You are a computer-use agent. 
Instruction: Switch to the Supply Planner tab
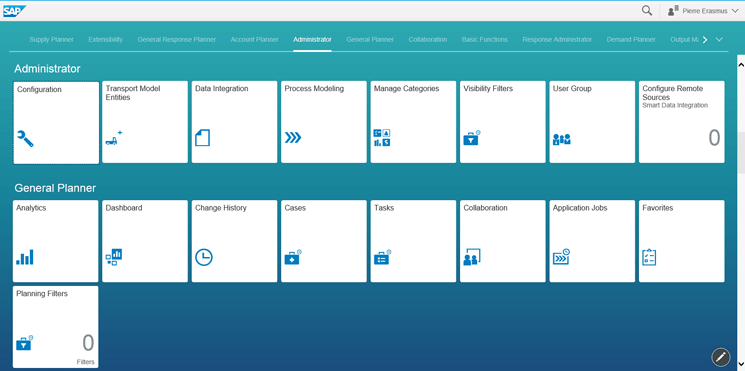coord(51,39)
